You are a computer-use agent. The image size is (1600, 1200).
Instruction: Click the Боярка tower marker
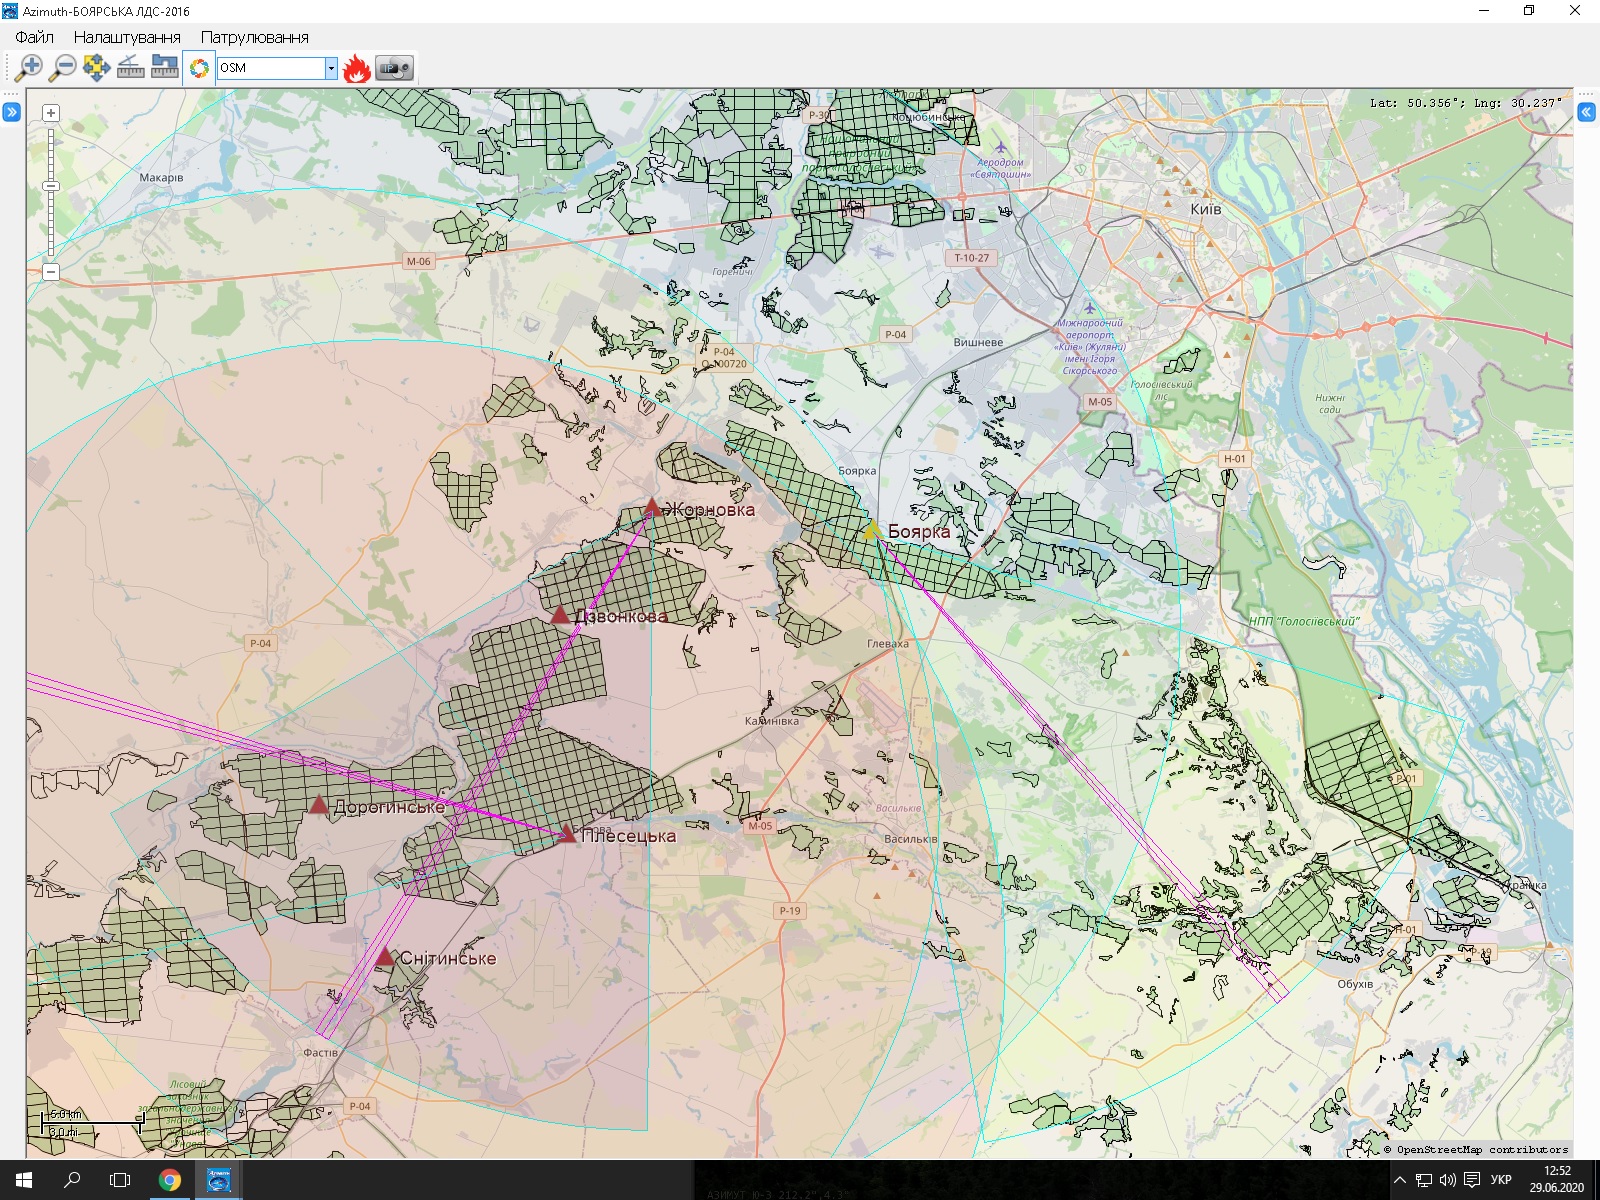[872, 530]
